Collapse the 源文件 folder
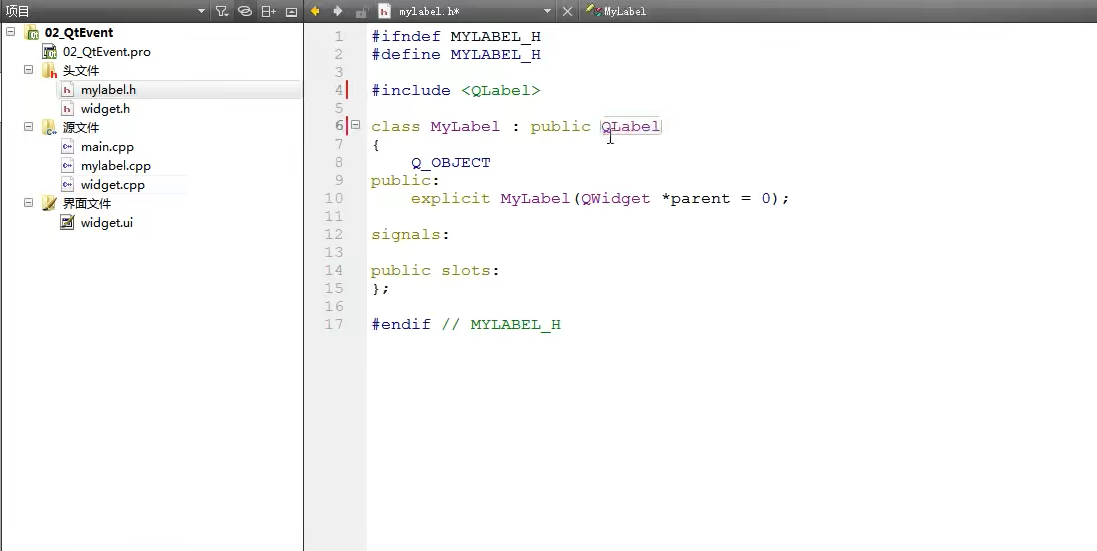The image size is (1097, 551). point(28,127)
